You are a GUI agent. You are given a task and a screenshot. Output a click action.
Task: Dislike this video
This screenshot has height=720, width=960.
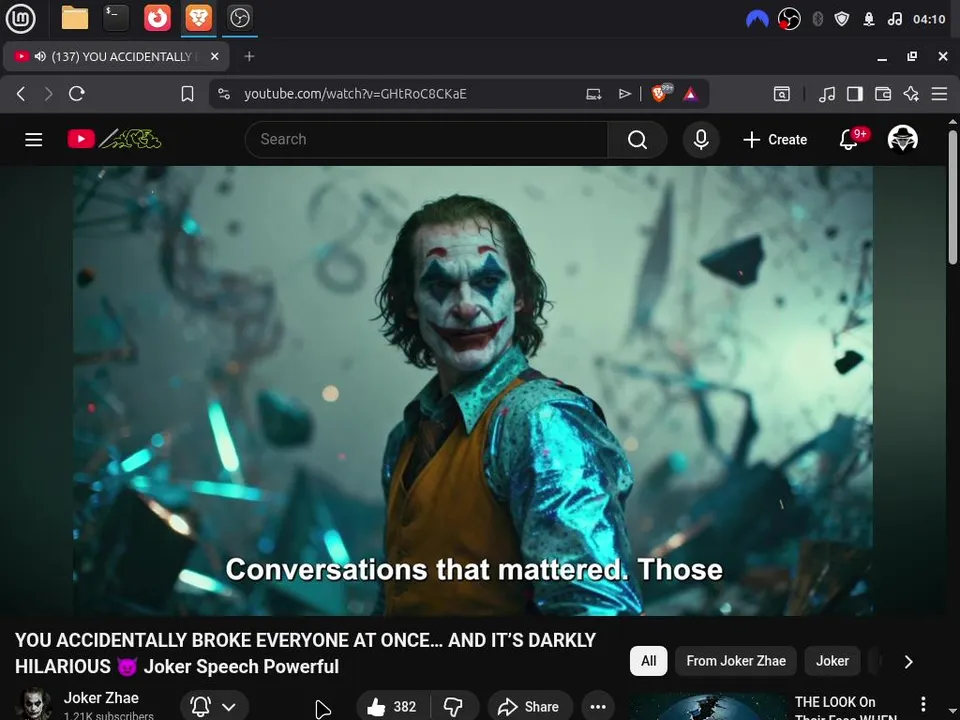454,707
